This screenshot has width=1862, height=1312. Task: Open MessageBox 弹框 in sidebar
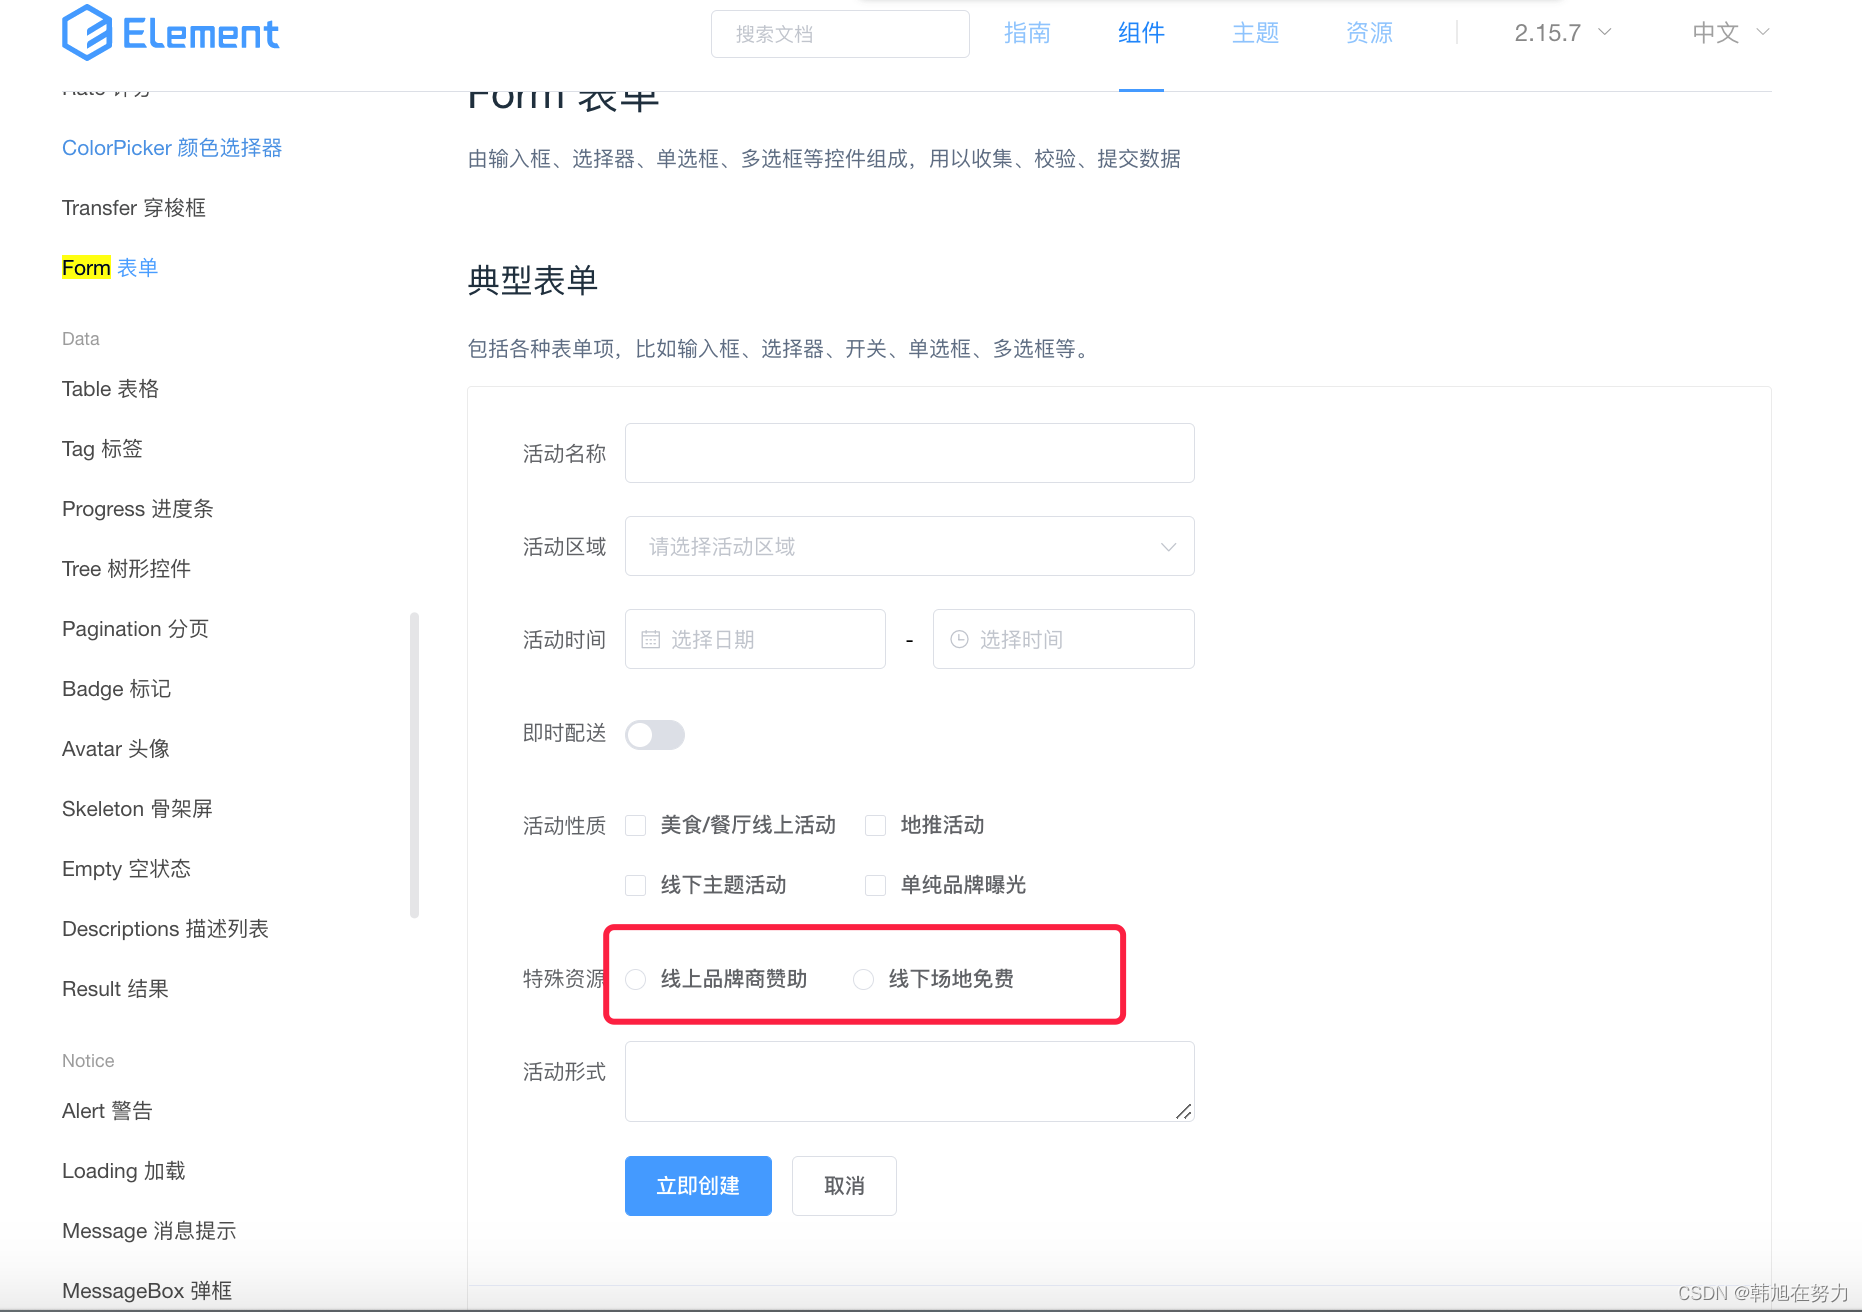click(147, 1291)
